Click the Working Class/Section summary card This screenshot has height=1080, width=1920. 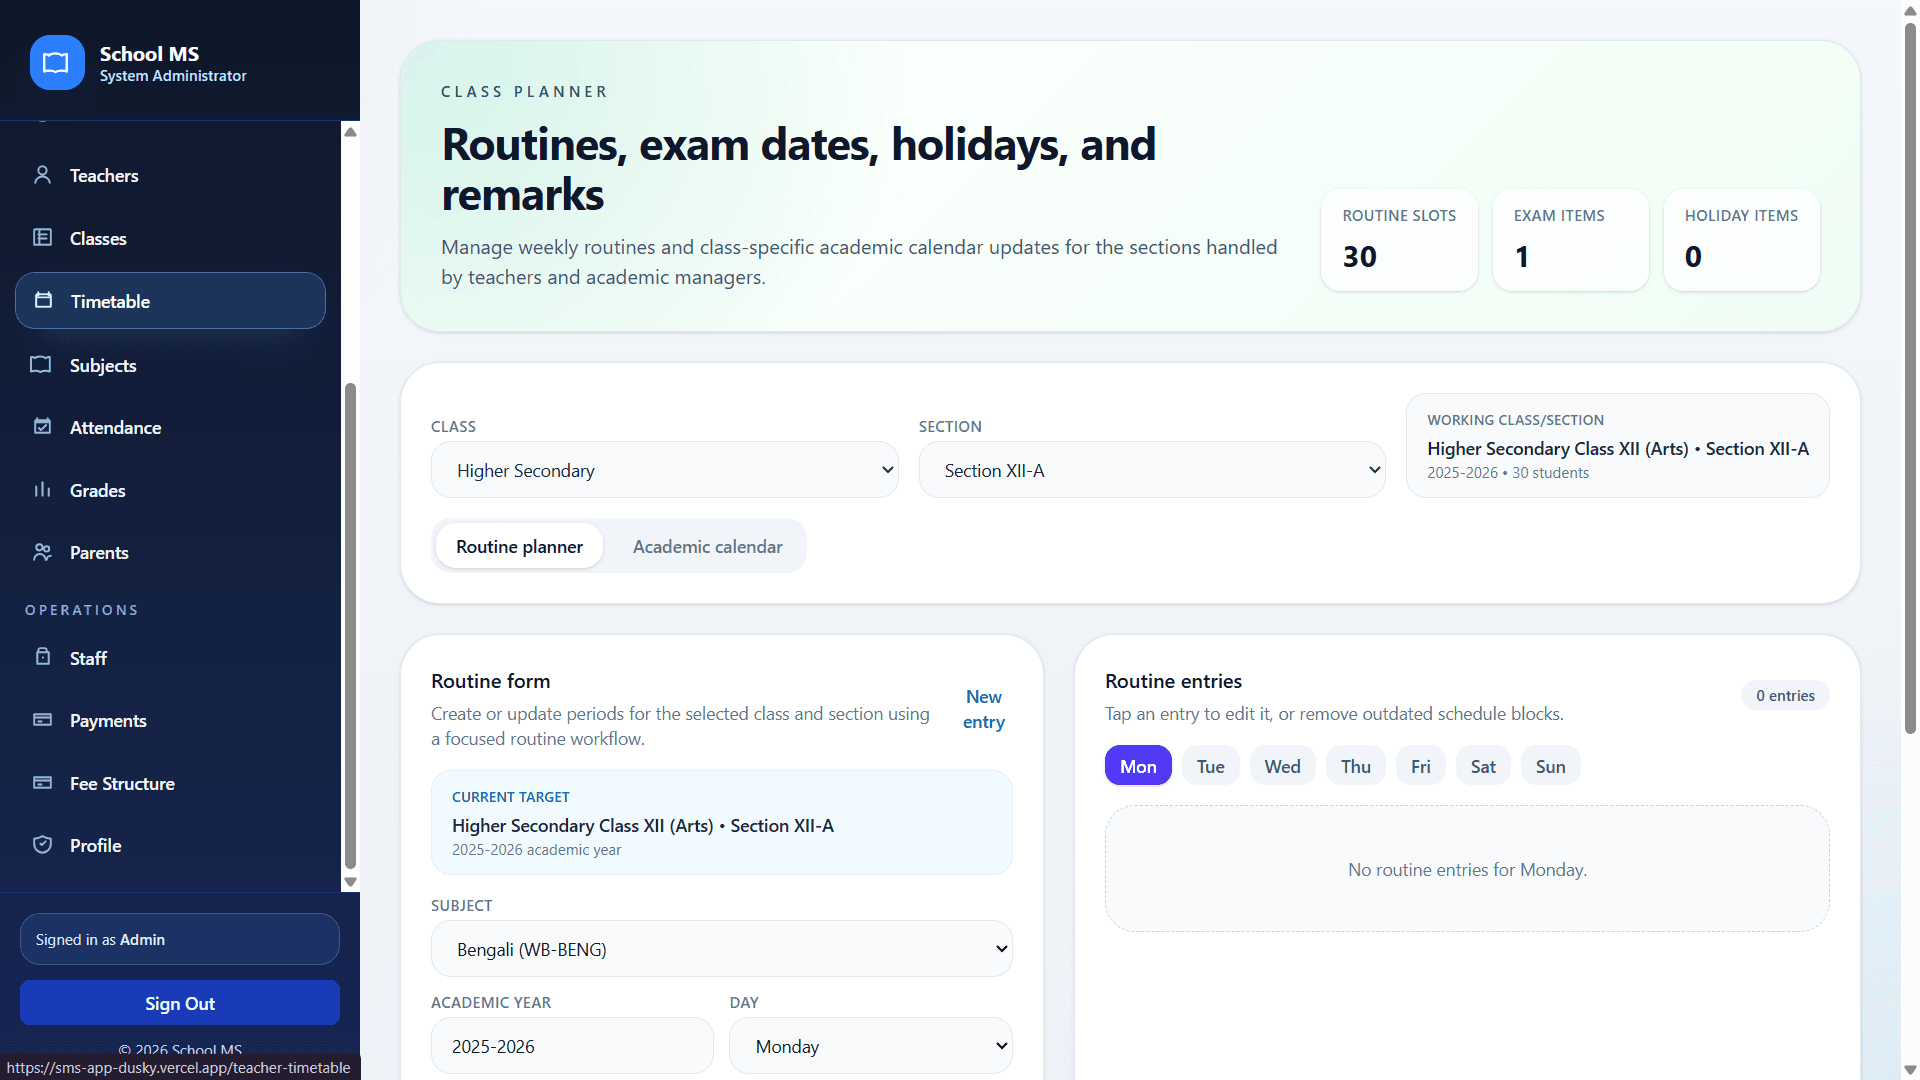click(x=1617, y=445)
